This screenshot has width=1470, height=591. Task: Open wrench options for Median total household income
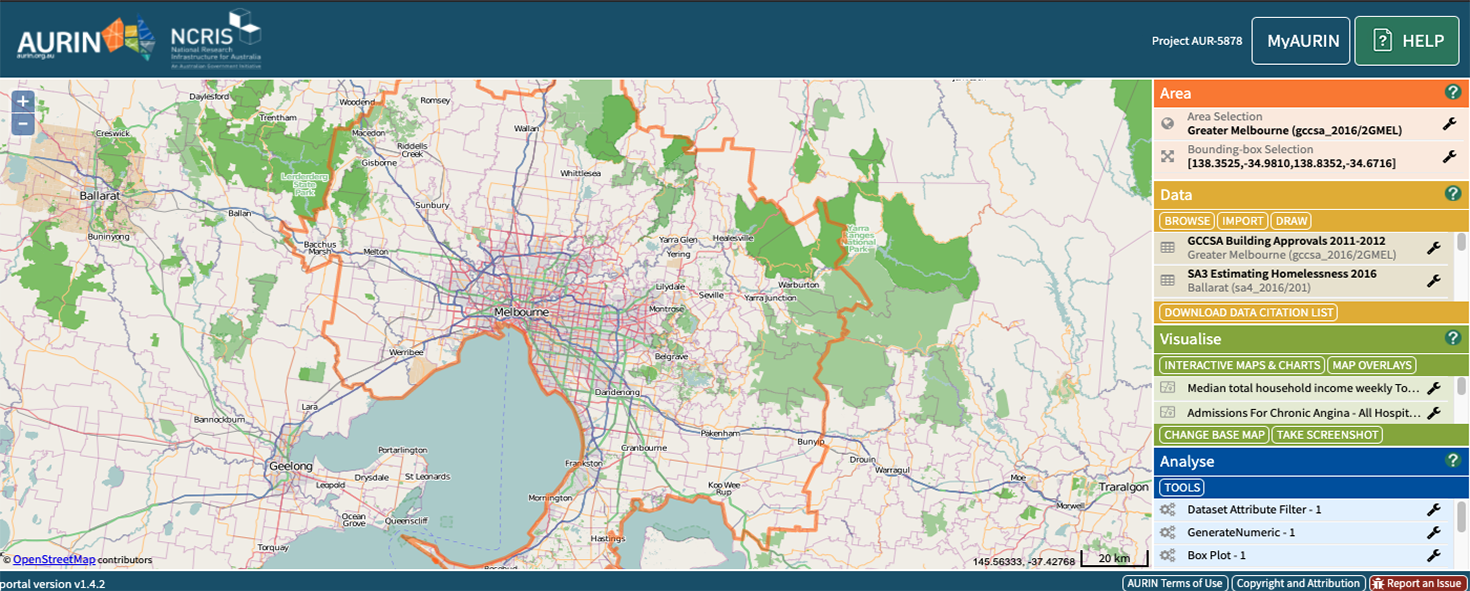(1433, 388)
